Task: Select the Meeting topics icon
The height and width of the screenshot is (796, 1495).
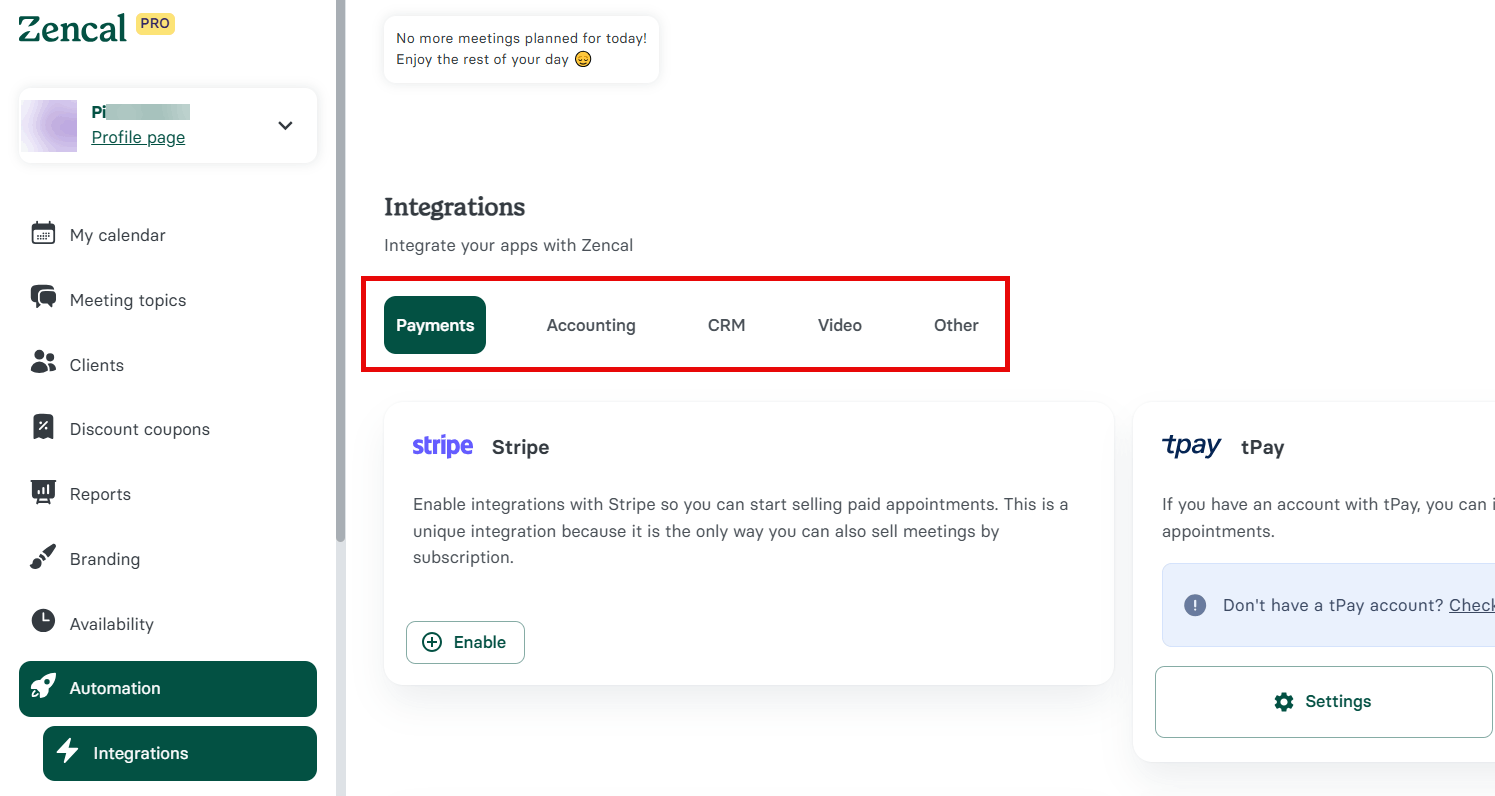Action: (43, 299)
